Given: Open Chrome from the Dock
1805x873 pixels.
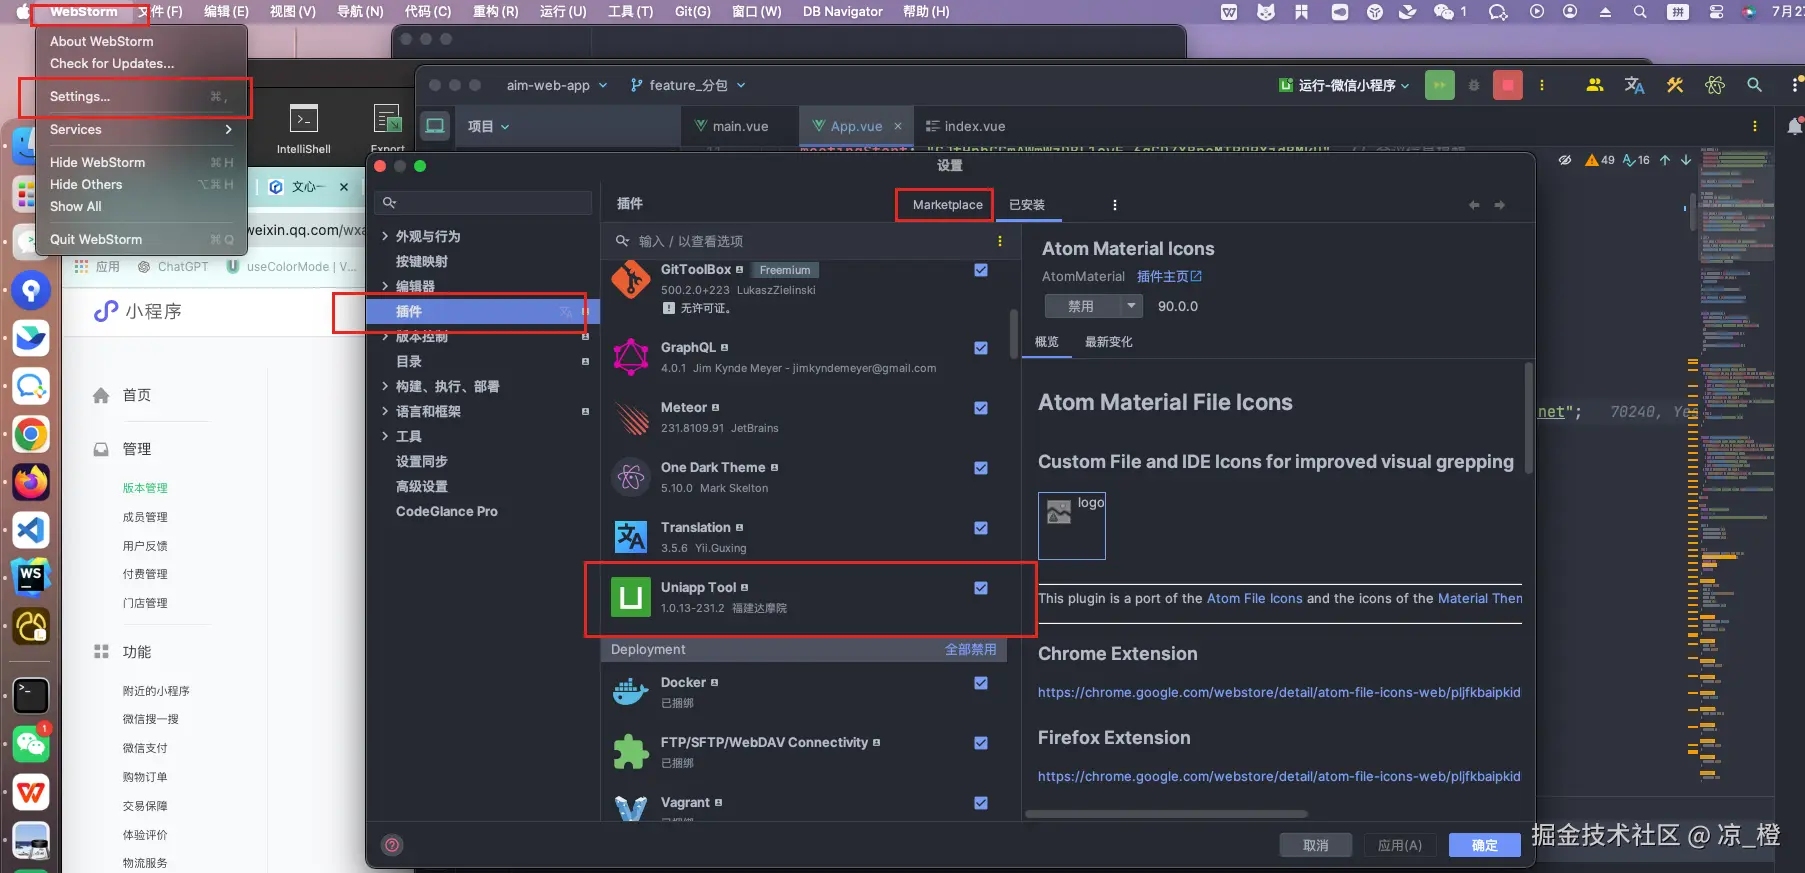Looking at the screenshot, I should pyautogui.click(x=31, y=434).
